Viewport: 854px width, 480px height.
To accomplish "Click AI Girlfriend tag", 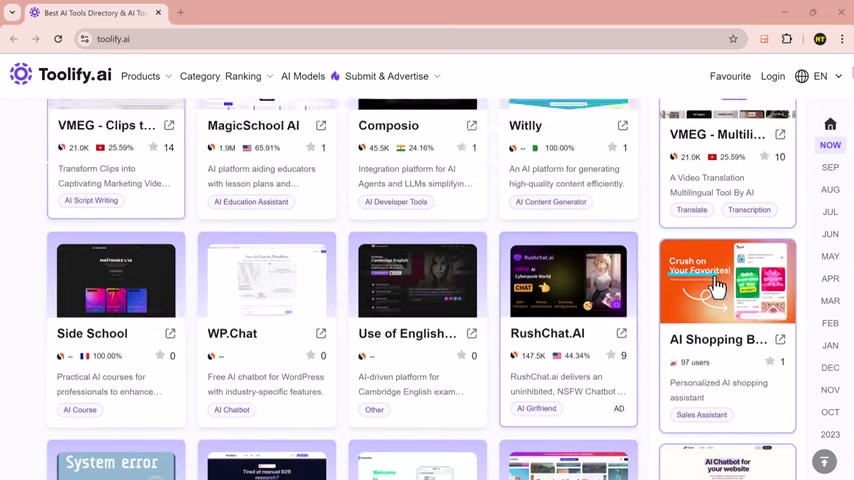I will (x=536, y=408).
